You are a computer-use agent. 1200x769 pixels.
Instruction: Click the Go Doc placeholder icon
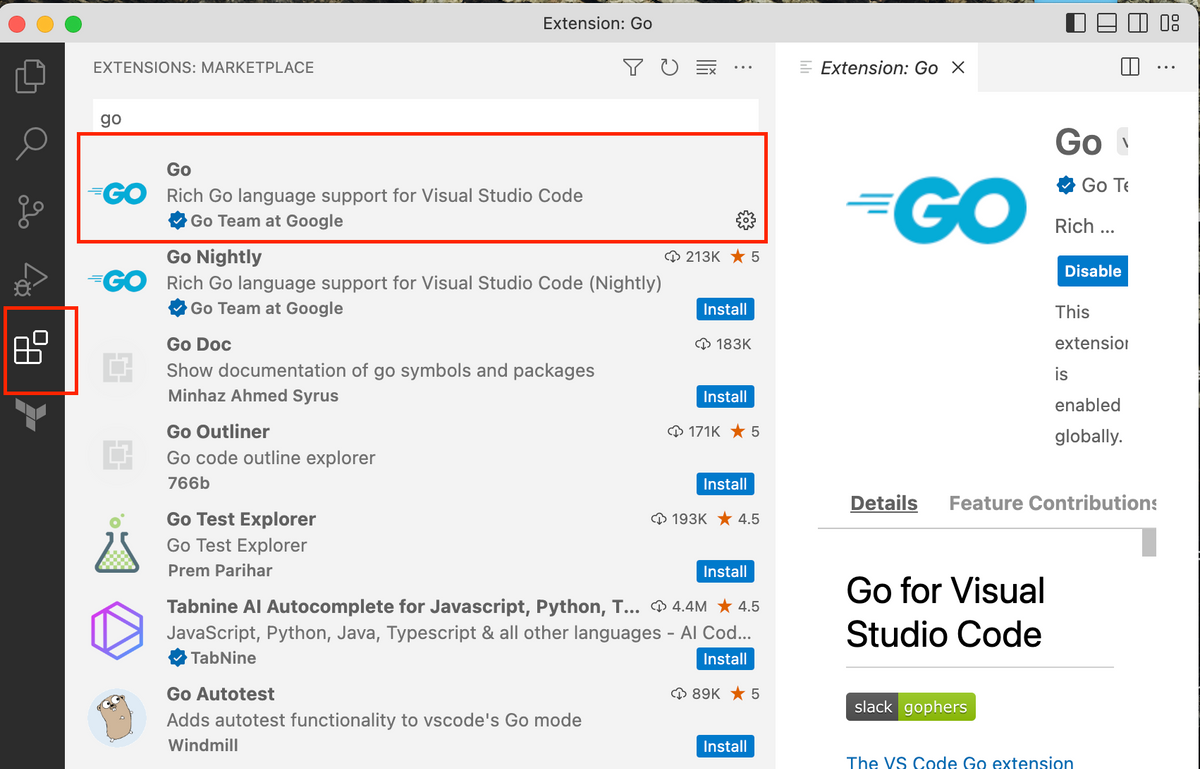coord(117,370)
